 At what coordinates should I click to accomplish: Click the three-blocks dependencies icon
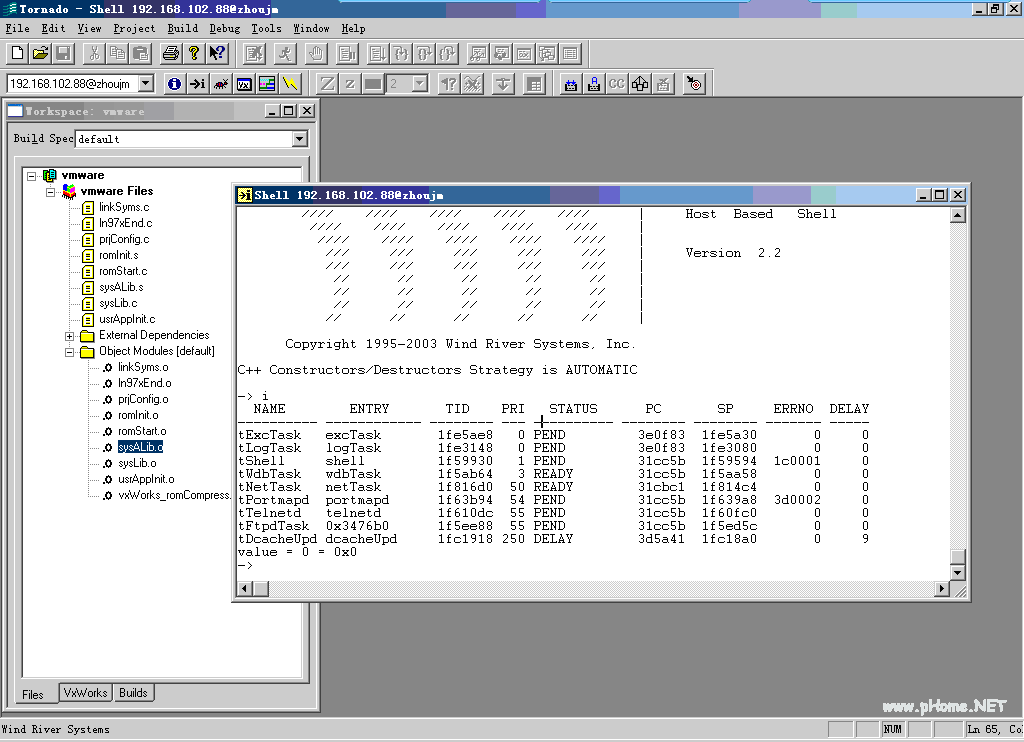pyautogui.click(x=640, y=84)
